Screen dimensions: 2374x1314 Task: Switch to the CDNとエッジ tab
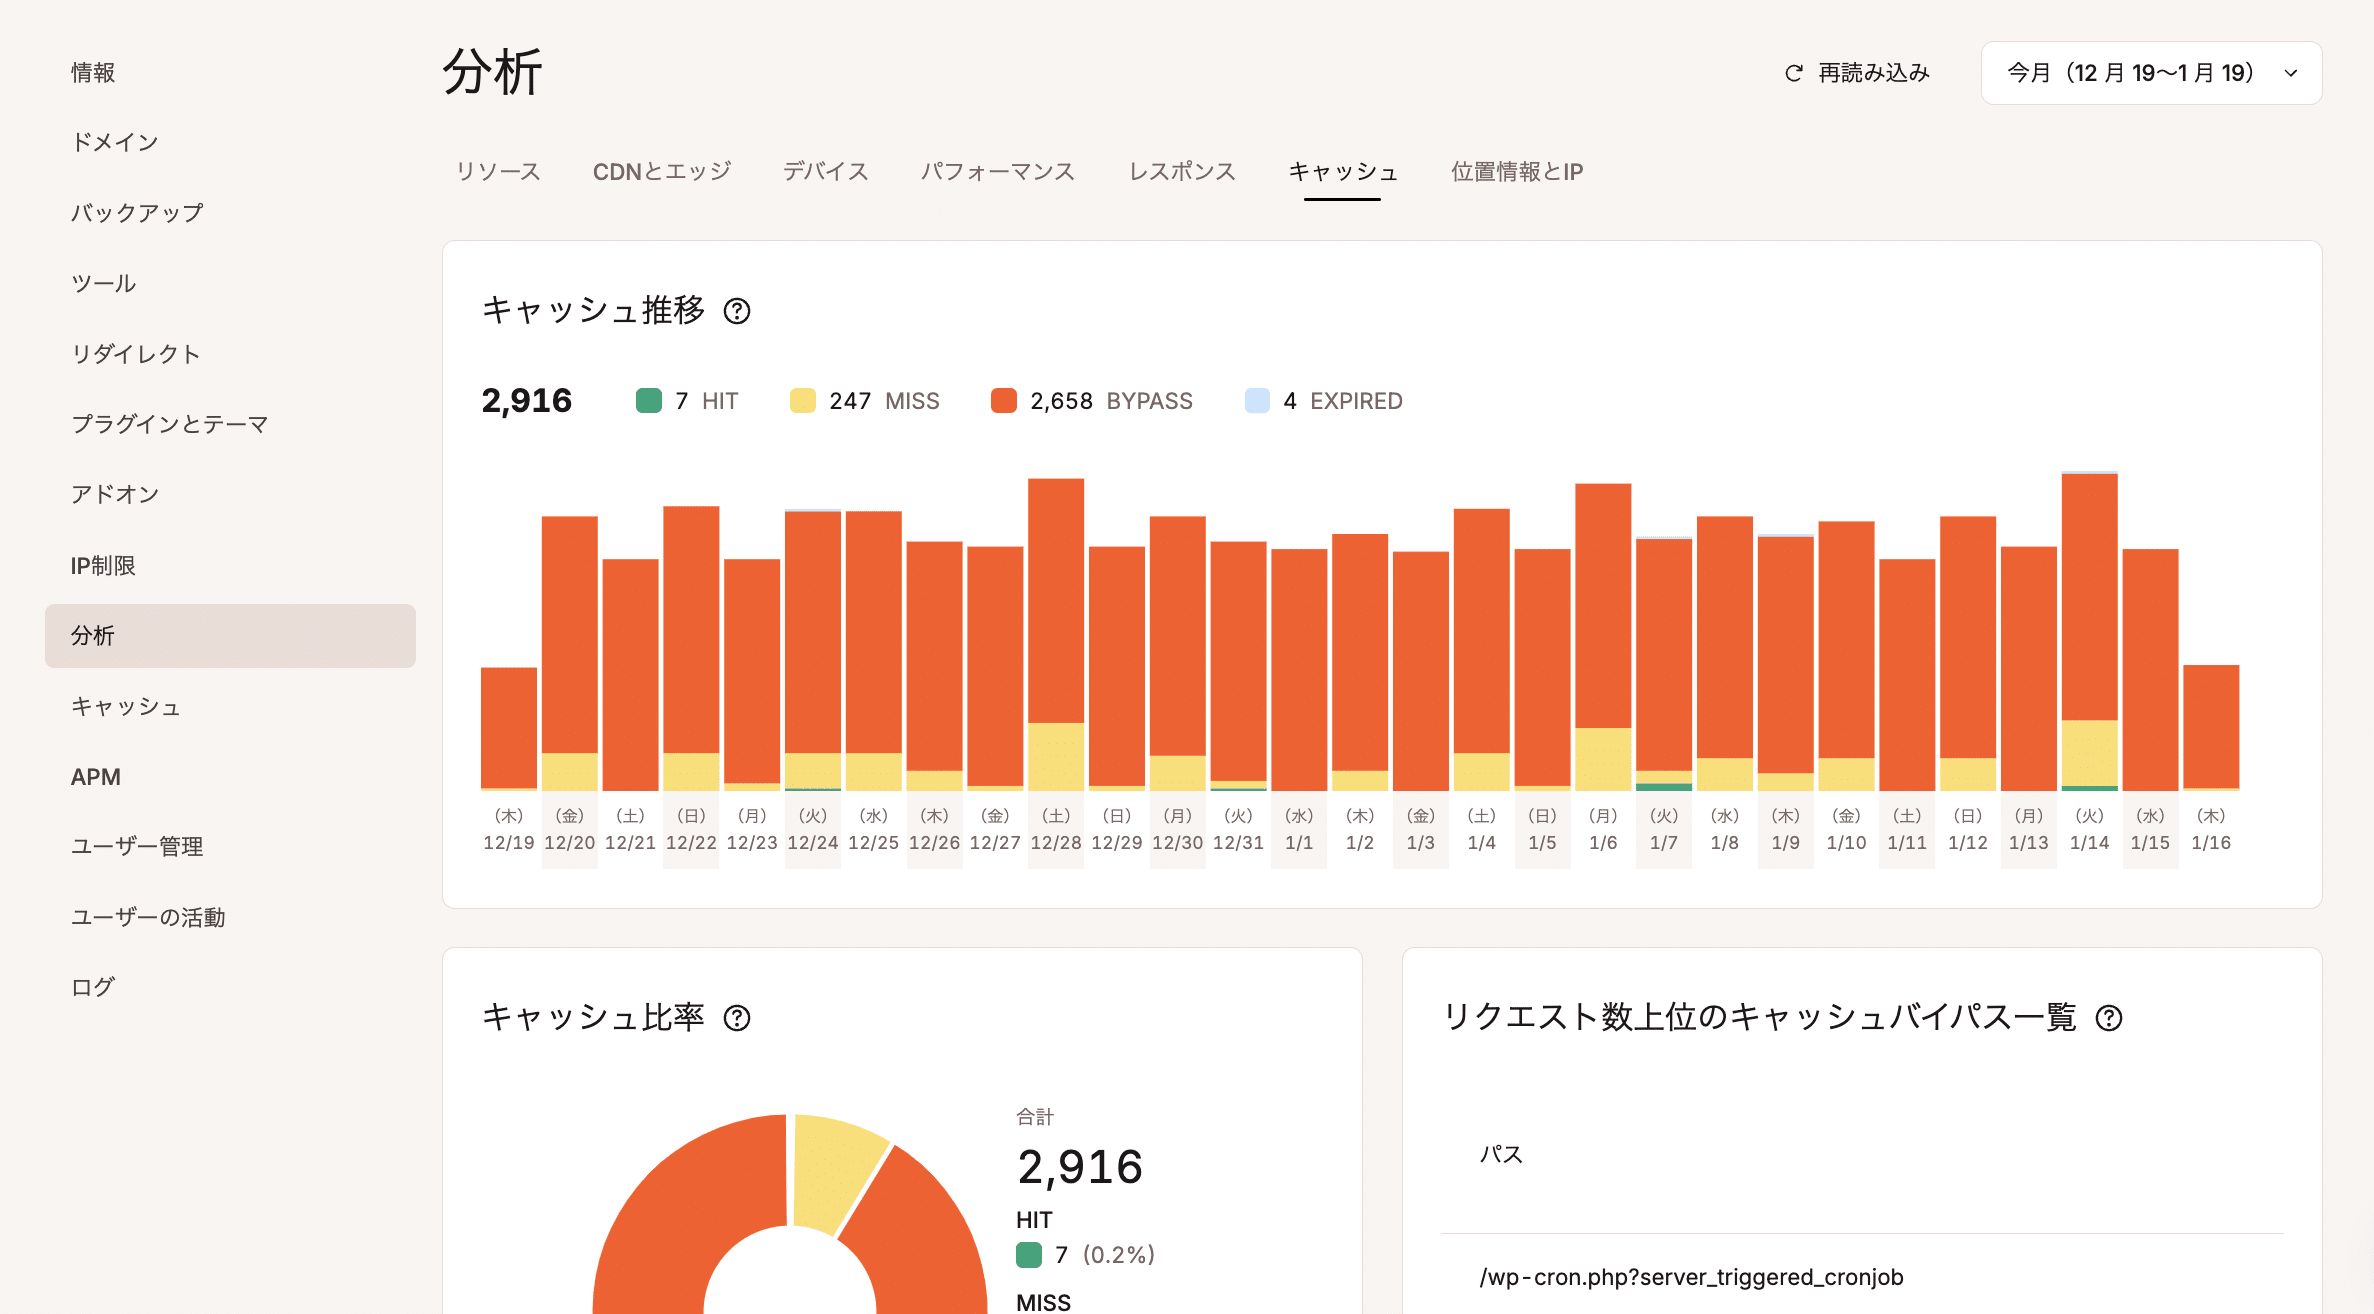(x=662, y=172)
